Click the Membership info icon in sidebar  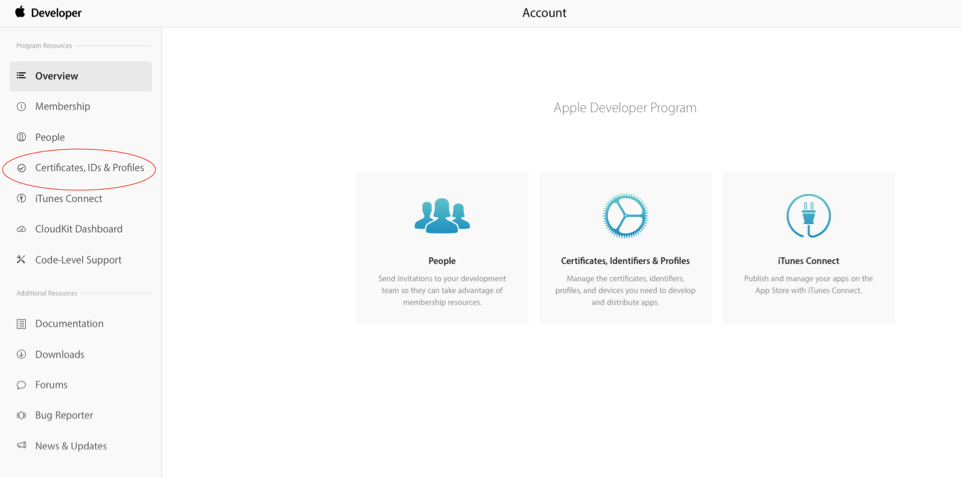click(x=21, y=107)
